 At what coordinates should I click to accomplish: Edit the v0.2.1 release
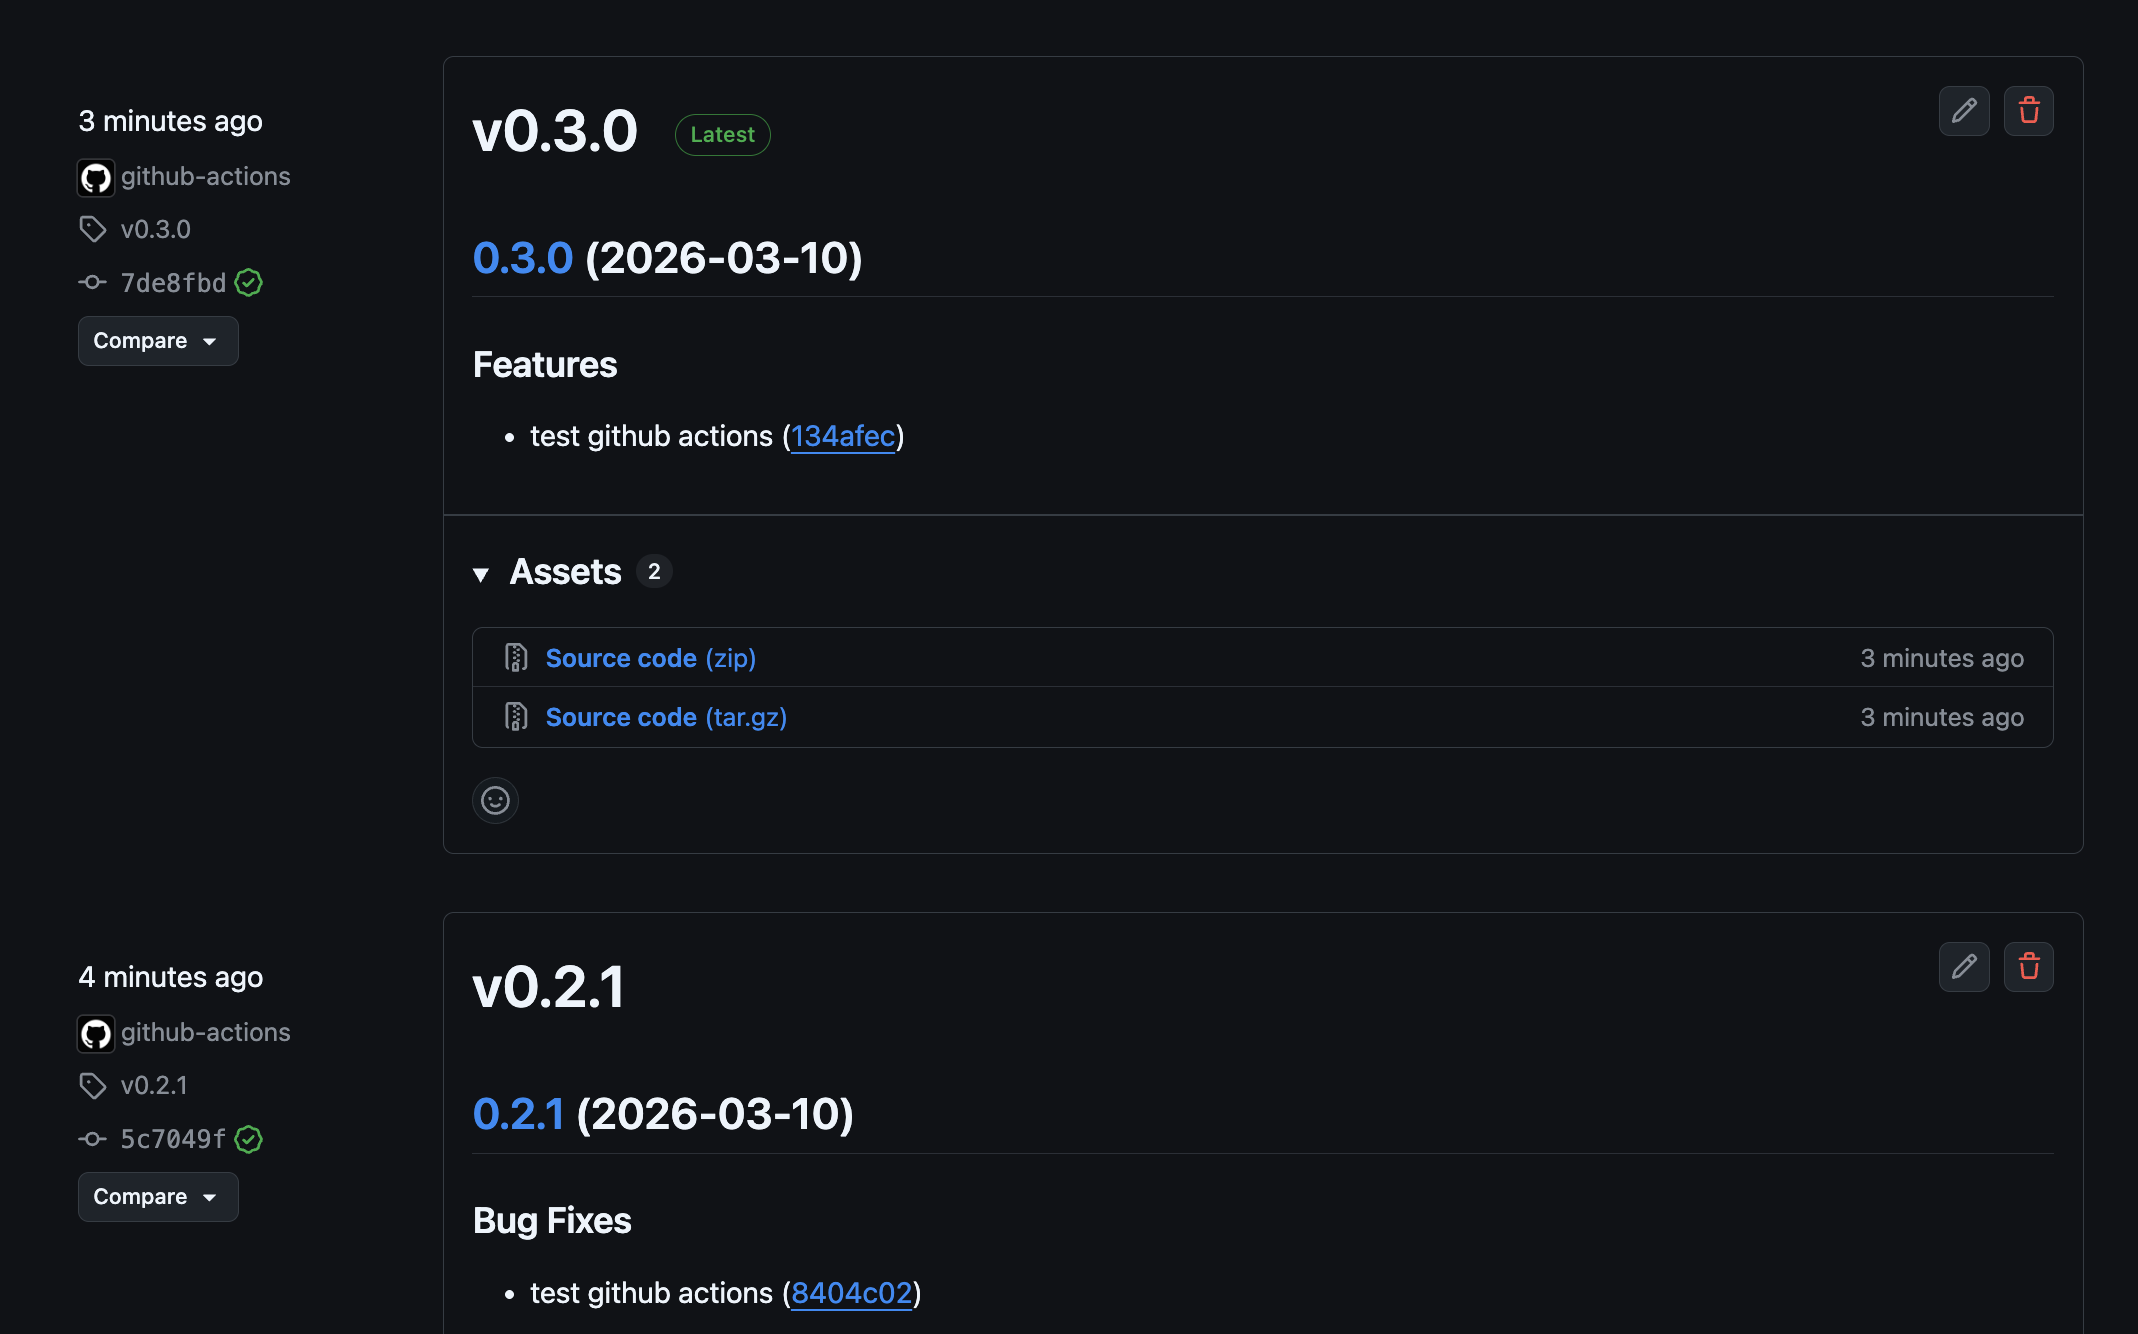pos(1963,967)
